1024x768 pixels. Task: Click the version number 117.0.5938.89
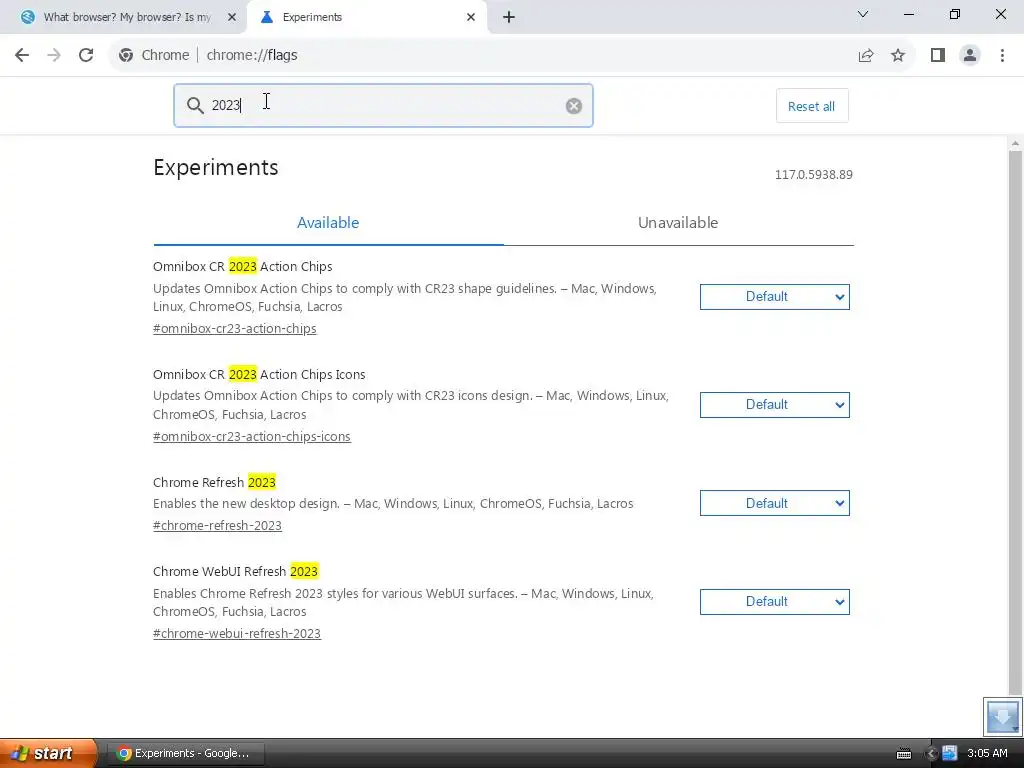point(814,174)
